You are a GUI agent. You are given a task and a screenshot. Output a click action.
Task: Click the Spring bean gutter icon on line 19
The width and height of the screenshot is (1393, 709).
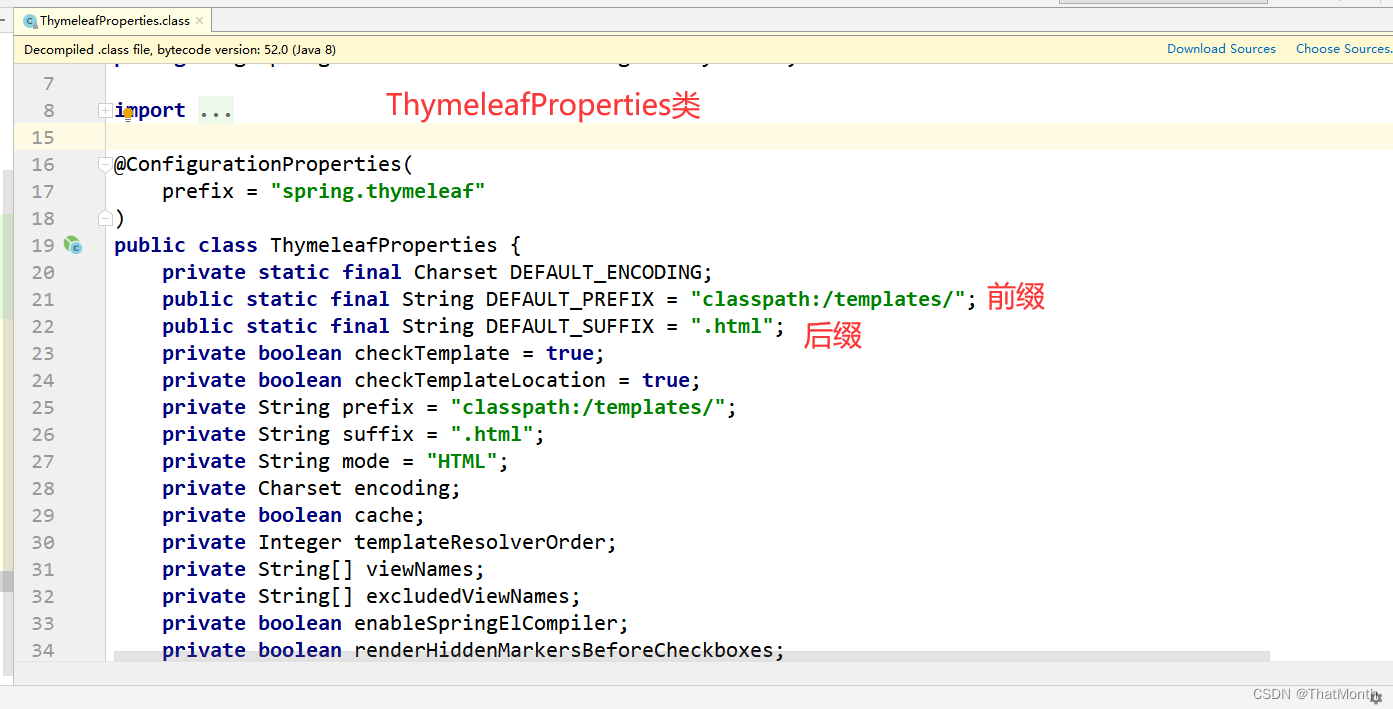pyautogui.click(x=72, y=245)
